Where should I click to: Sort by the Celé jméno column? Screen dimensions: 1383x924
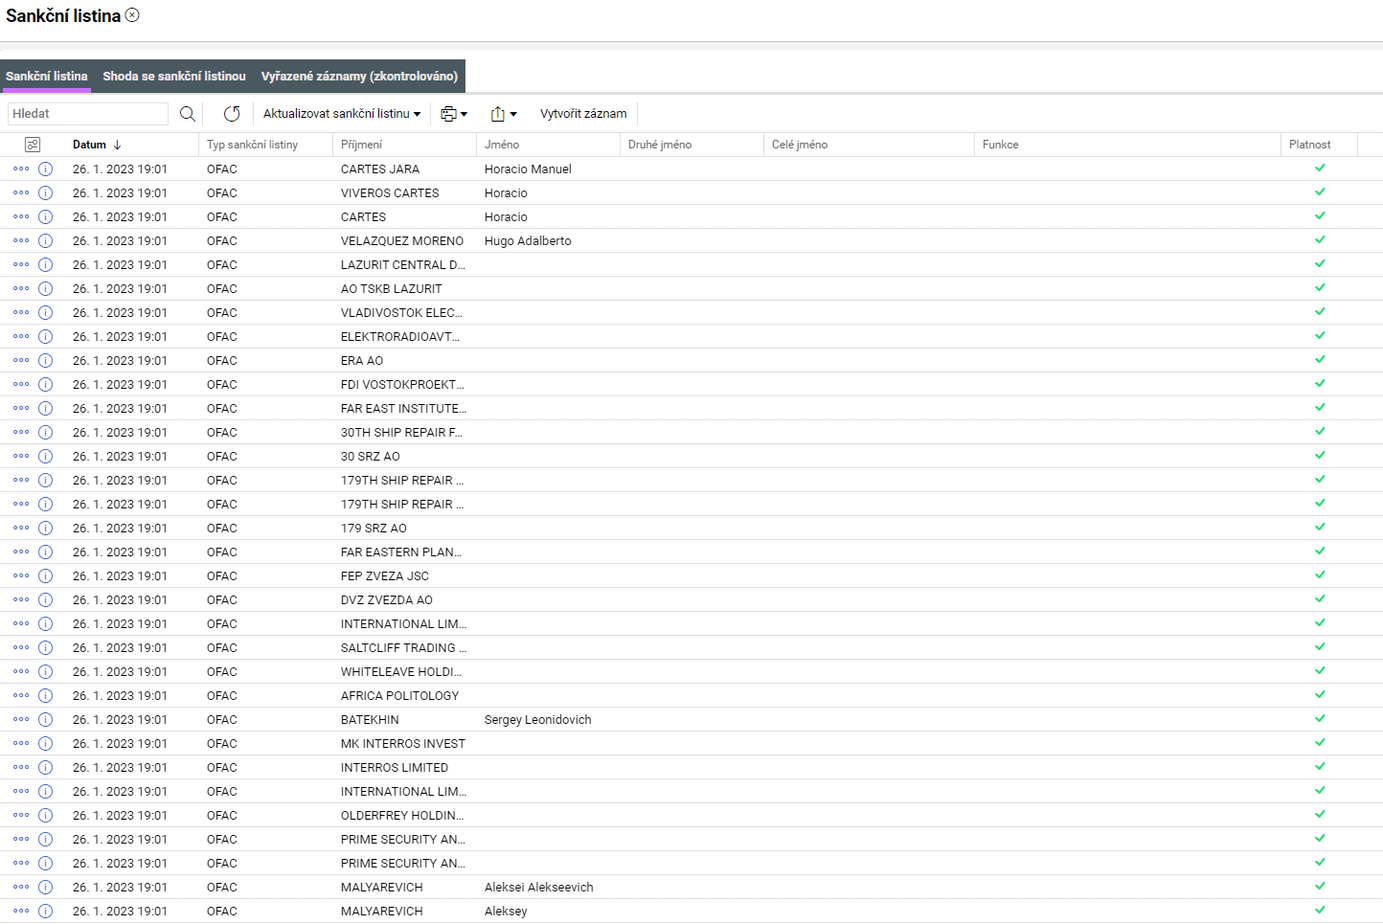[800, 145]
